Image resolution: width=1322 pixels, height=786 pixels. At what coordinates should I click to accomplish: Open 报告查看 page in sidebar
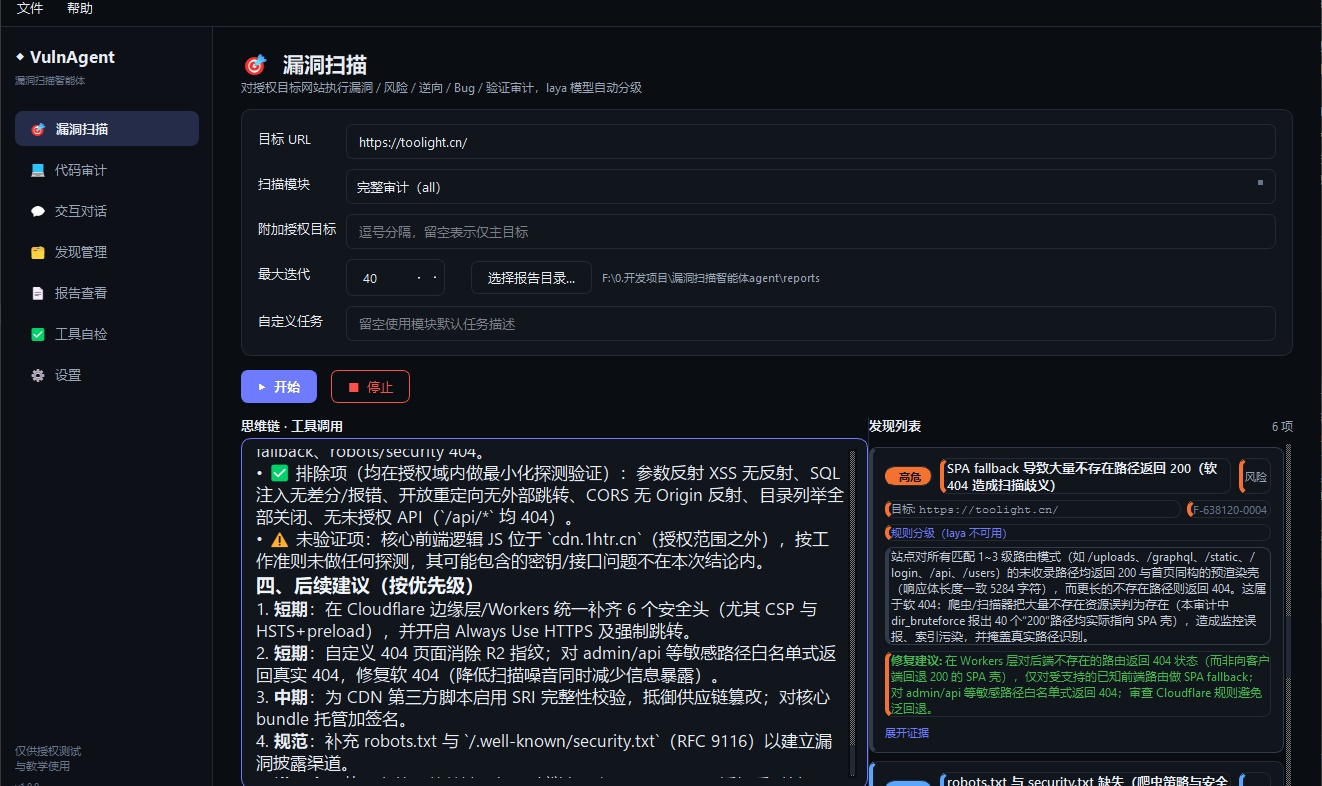[107, 293]
